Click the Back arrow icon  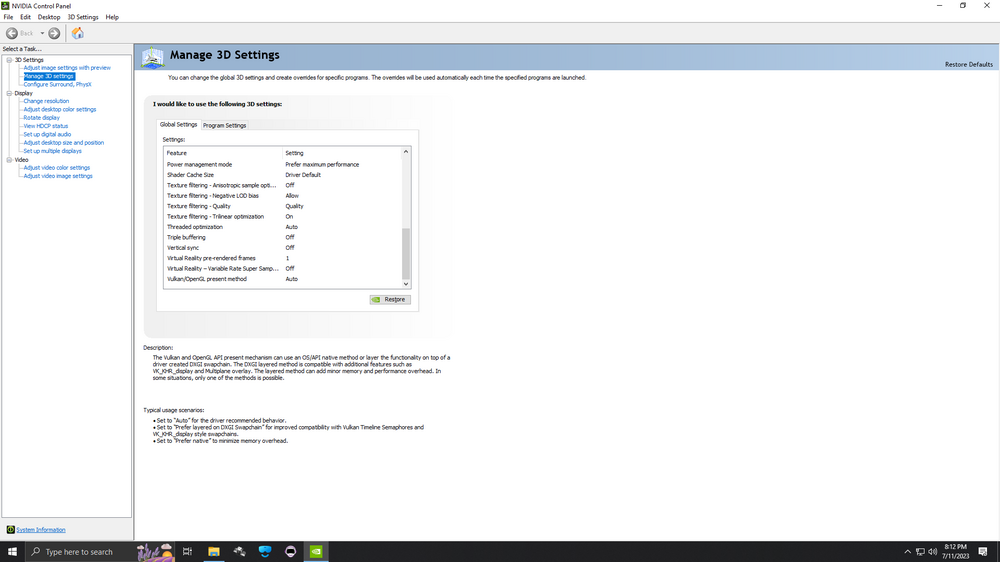(x=12, y=33)
